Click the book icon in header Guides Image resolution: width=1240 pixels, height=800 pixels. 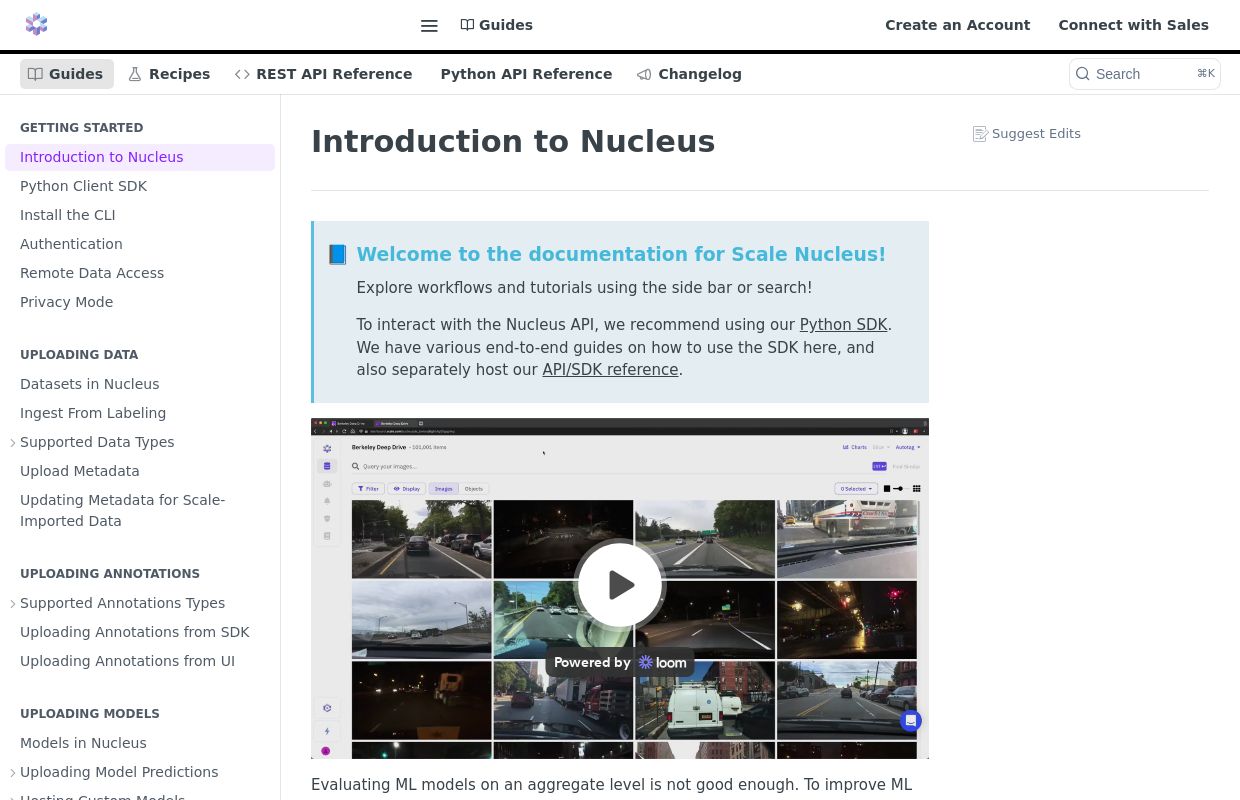coord(467,25)
